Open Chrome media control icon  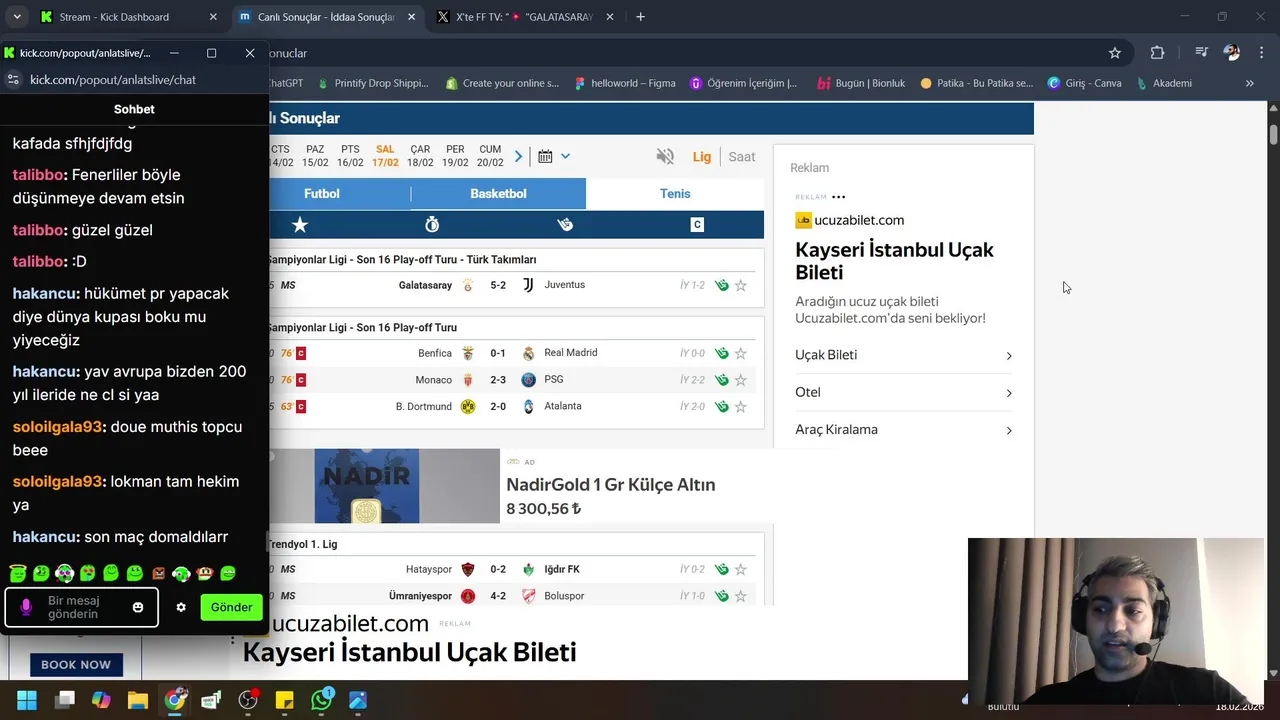(1201, 53)
